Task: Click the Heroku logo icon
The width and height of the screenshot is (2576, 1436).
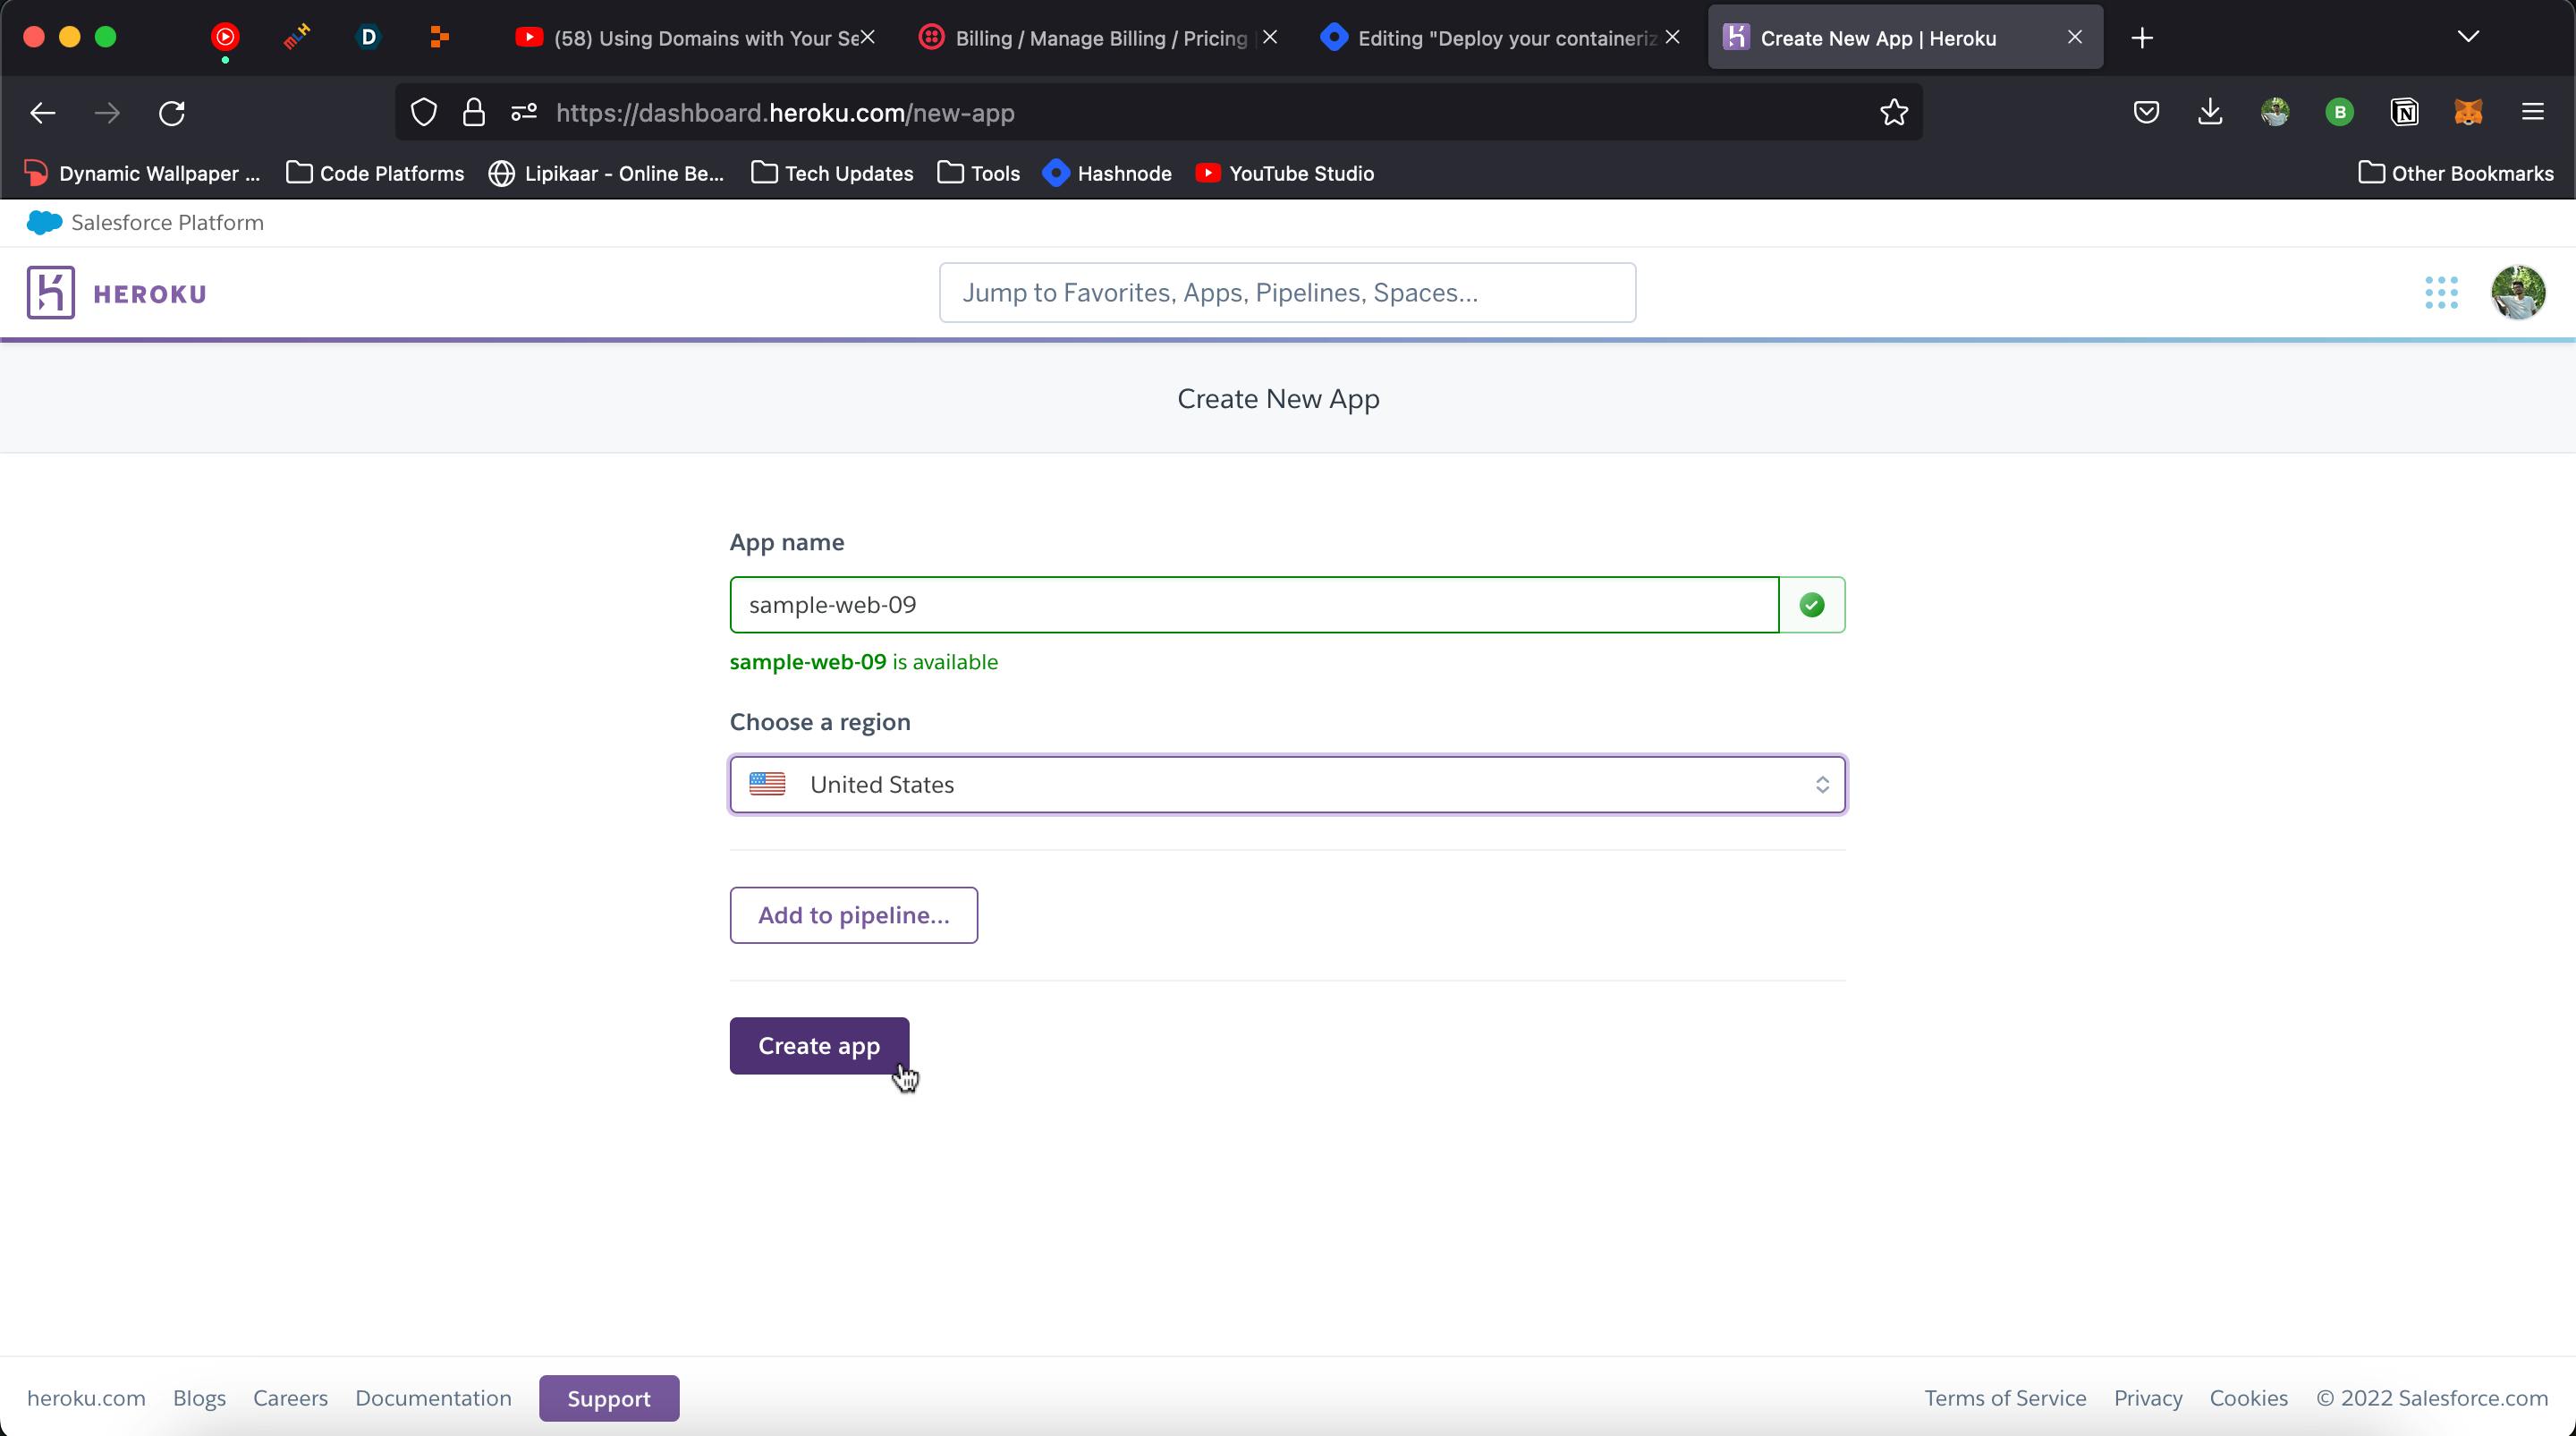Action: click(51, 293)
